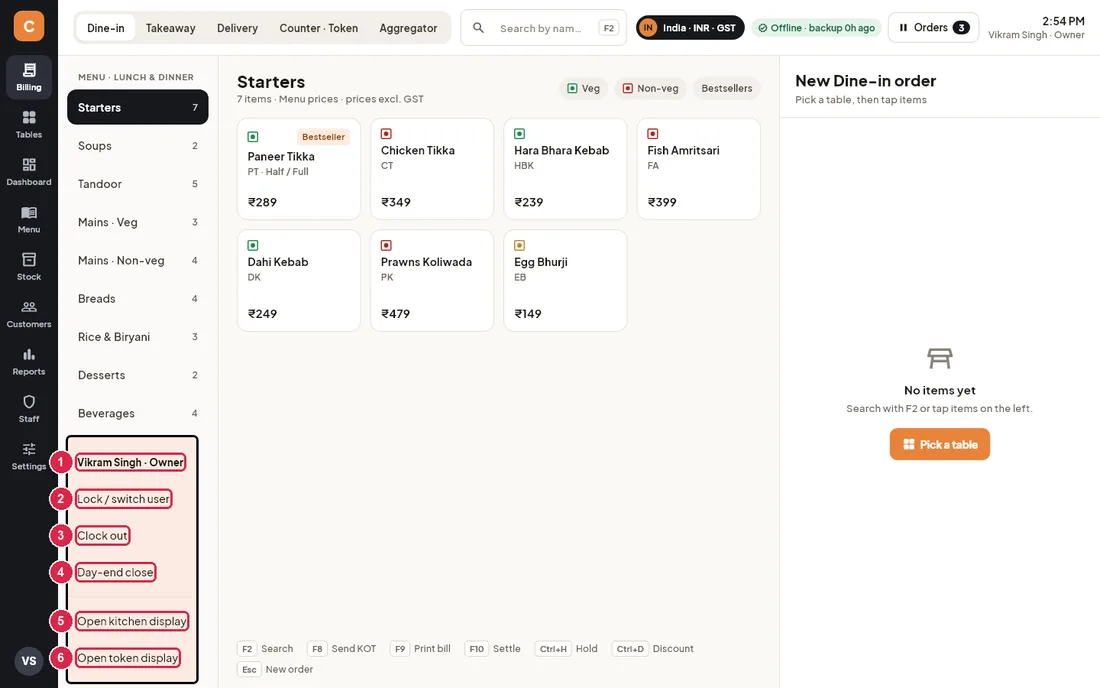Choose Clock out from user menu
This screenshot has width=1100, height=688.
pos(102,536)
